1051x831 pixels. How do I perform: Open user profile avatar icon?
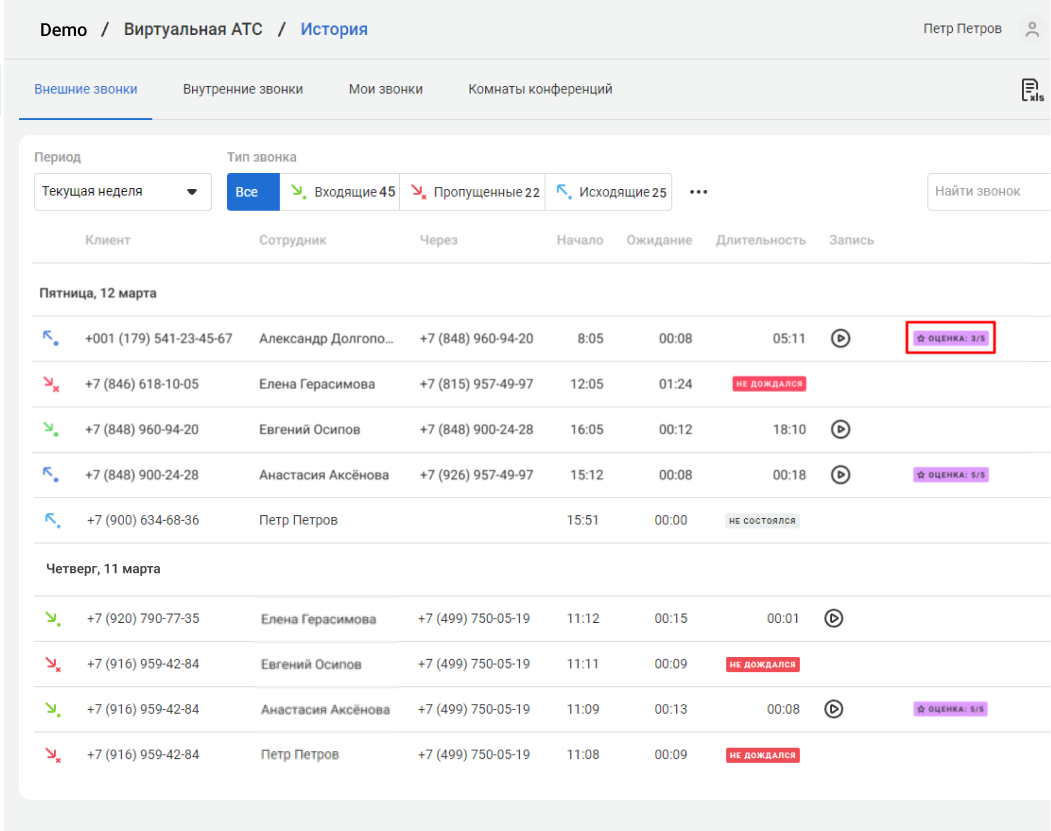click(x=1031, y=29)
